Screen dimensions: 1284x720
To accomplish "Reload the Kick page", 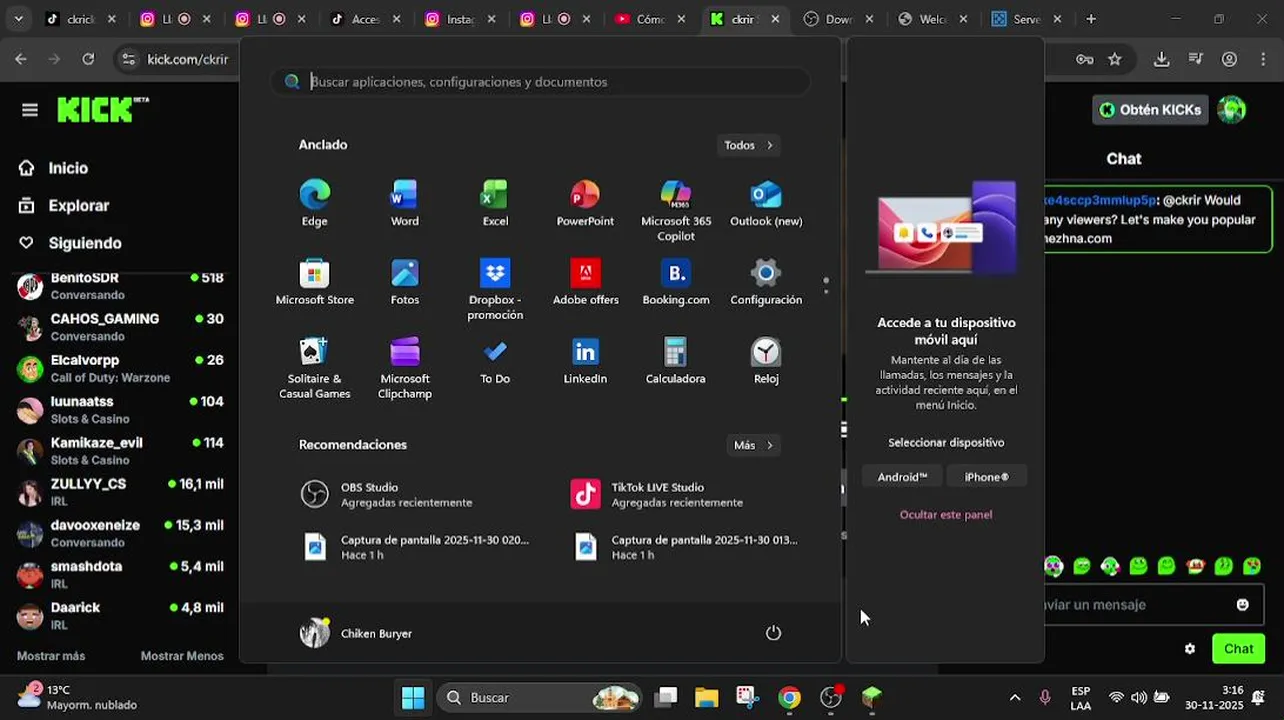I will pyautogui.click(x=88, y=59).
